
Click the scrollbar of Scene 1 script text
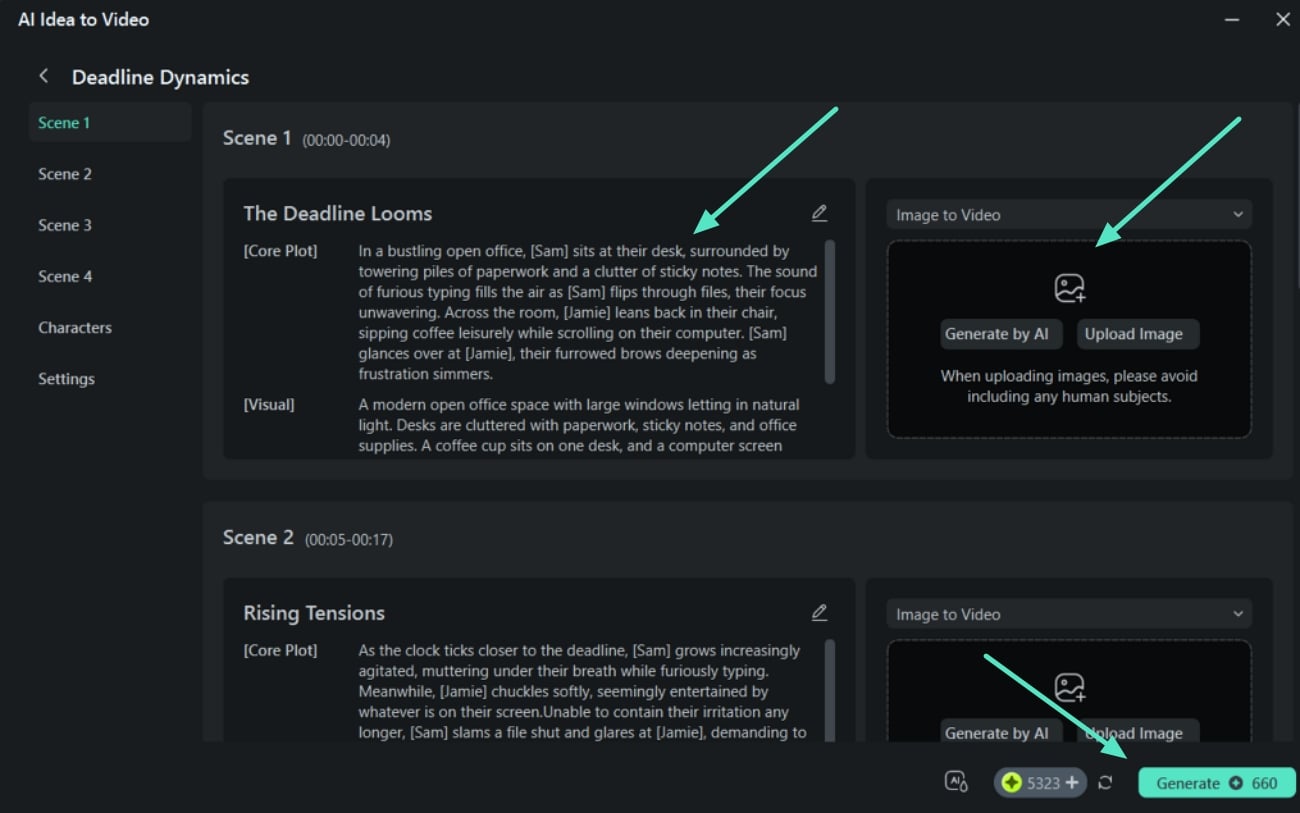(x=830, y=311)
